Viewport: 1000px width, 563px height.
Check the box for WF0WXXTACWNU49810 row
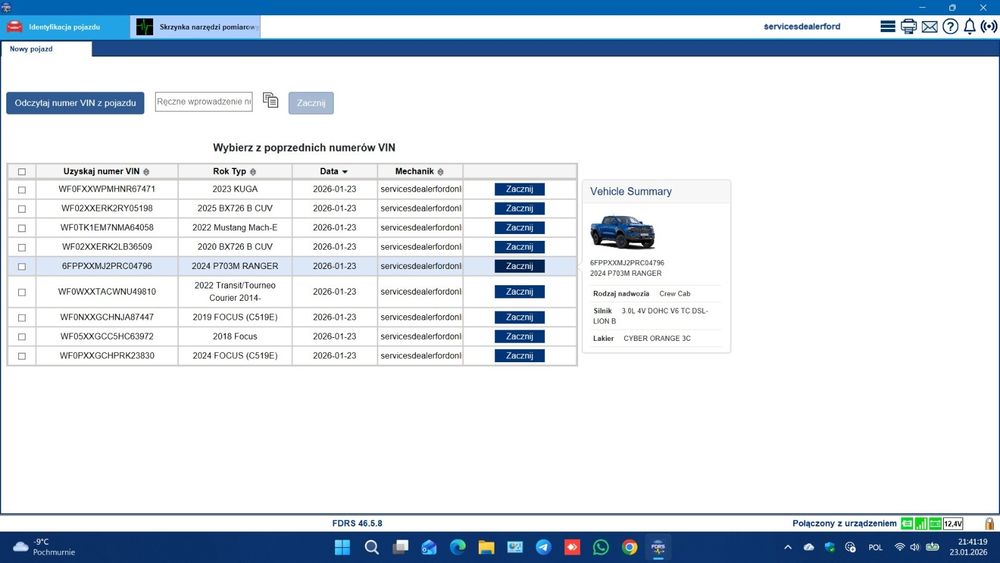[x=22, y=292]
